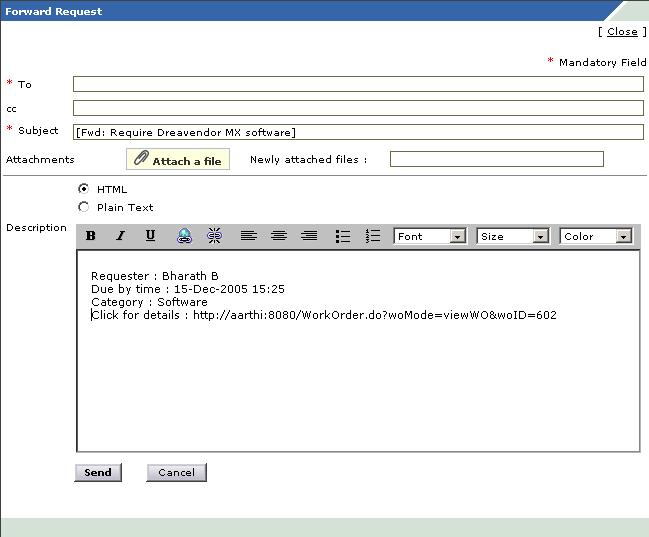The image size is (649, 537).
Task: Choose the Plain Text radio option
Action: click(83, 207)
